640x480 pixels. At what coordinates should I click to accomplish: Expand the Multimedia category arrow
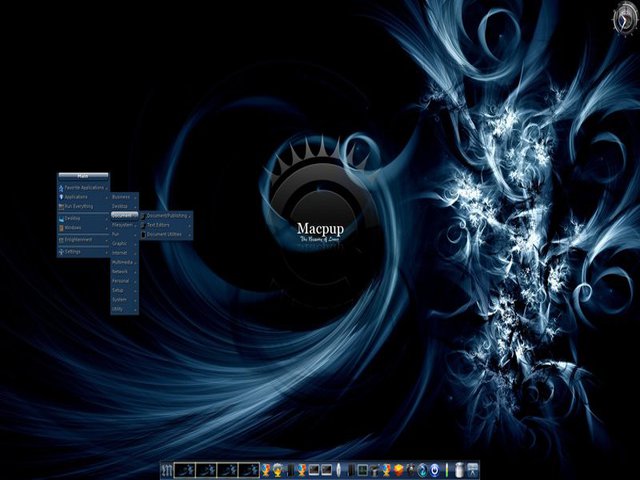pyautogui.click(x=135, y=263)
